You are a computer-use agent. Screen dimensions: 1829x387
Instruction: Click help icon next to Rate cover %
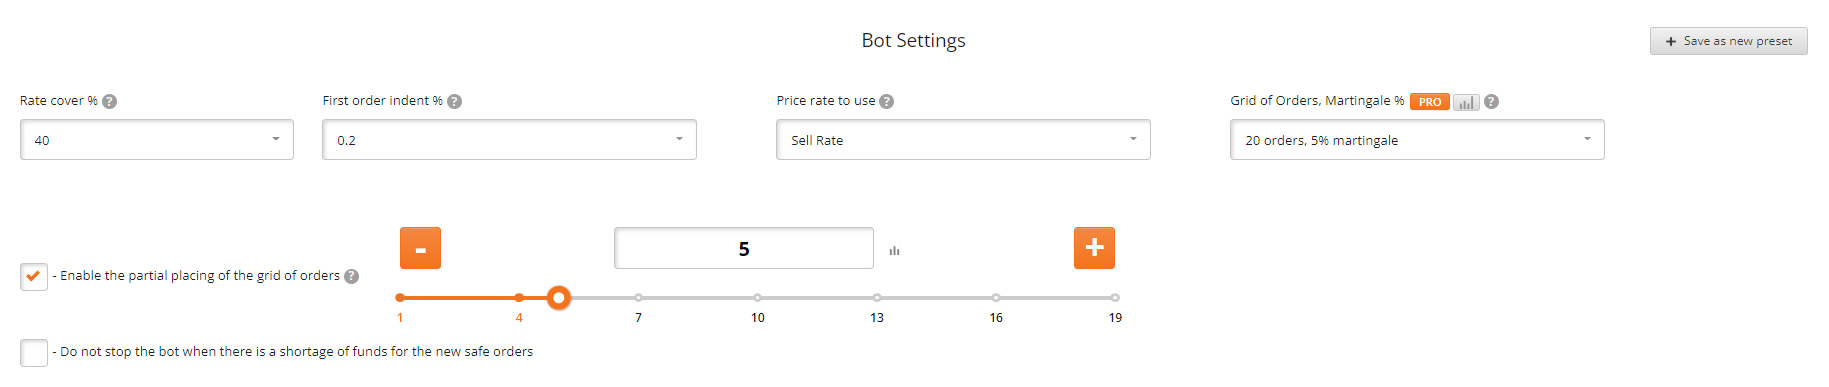click(x=110, y=101)
